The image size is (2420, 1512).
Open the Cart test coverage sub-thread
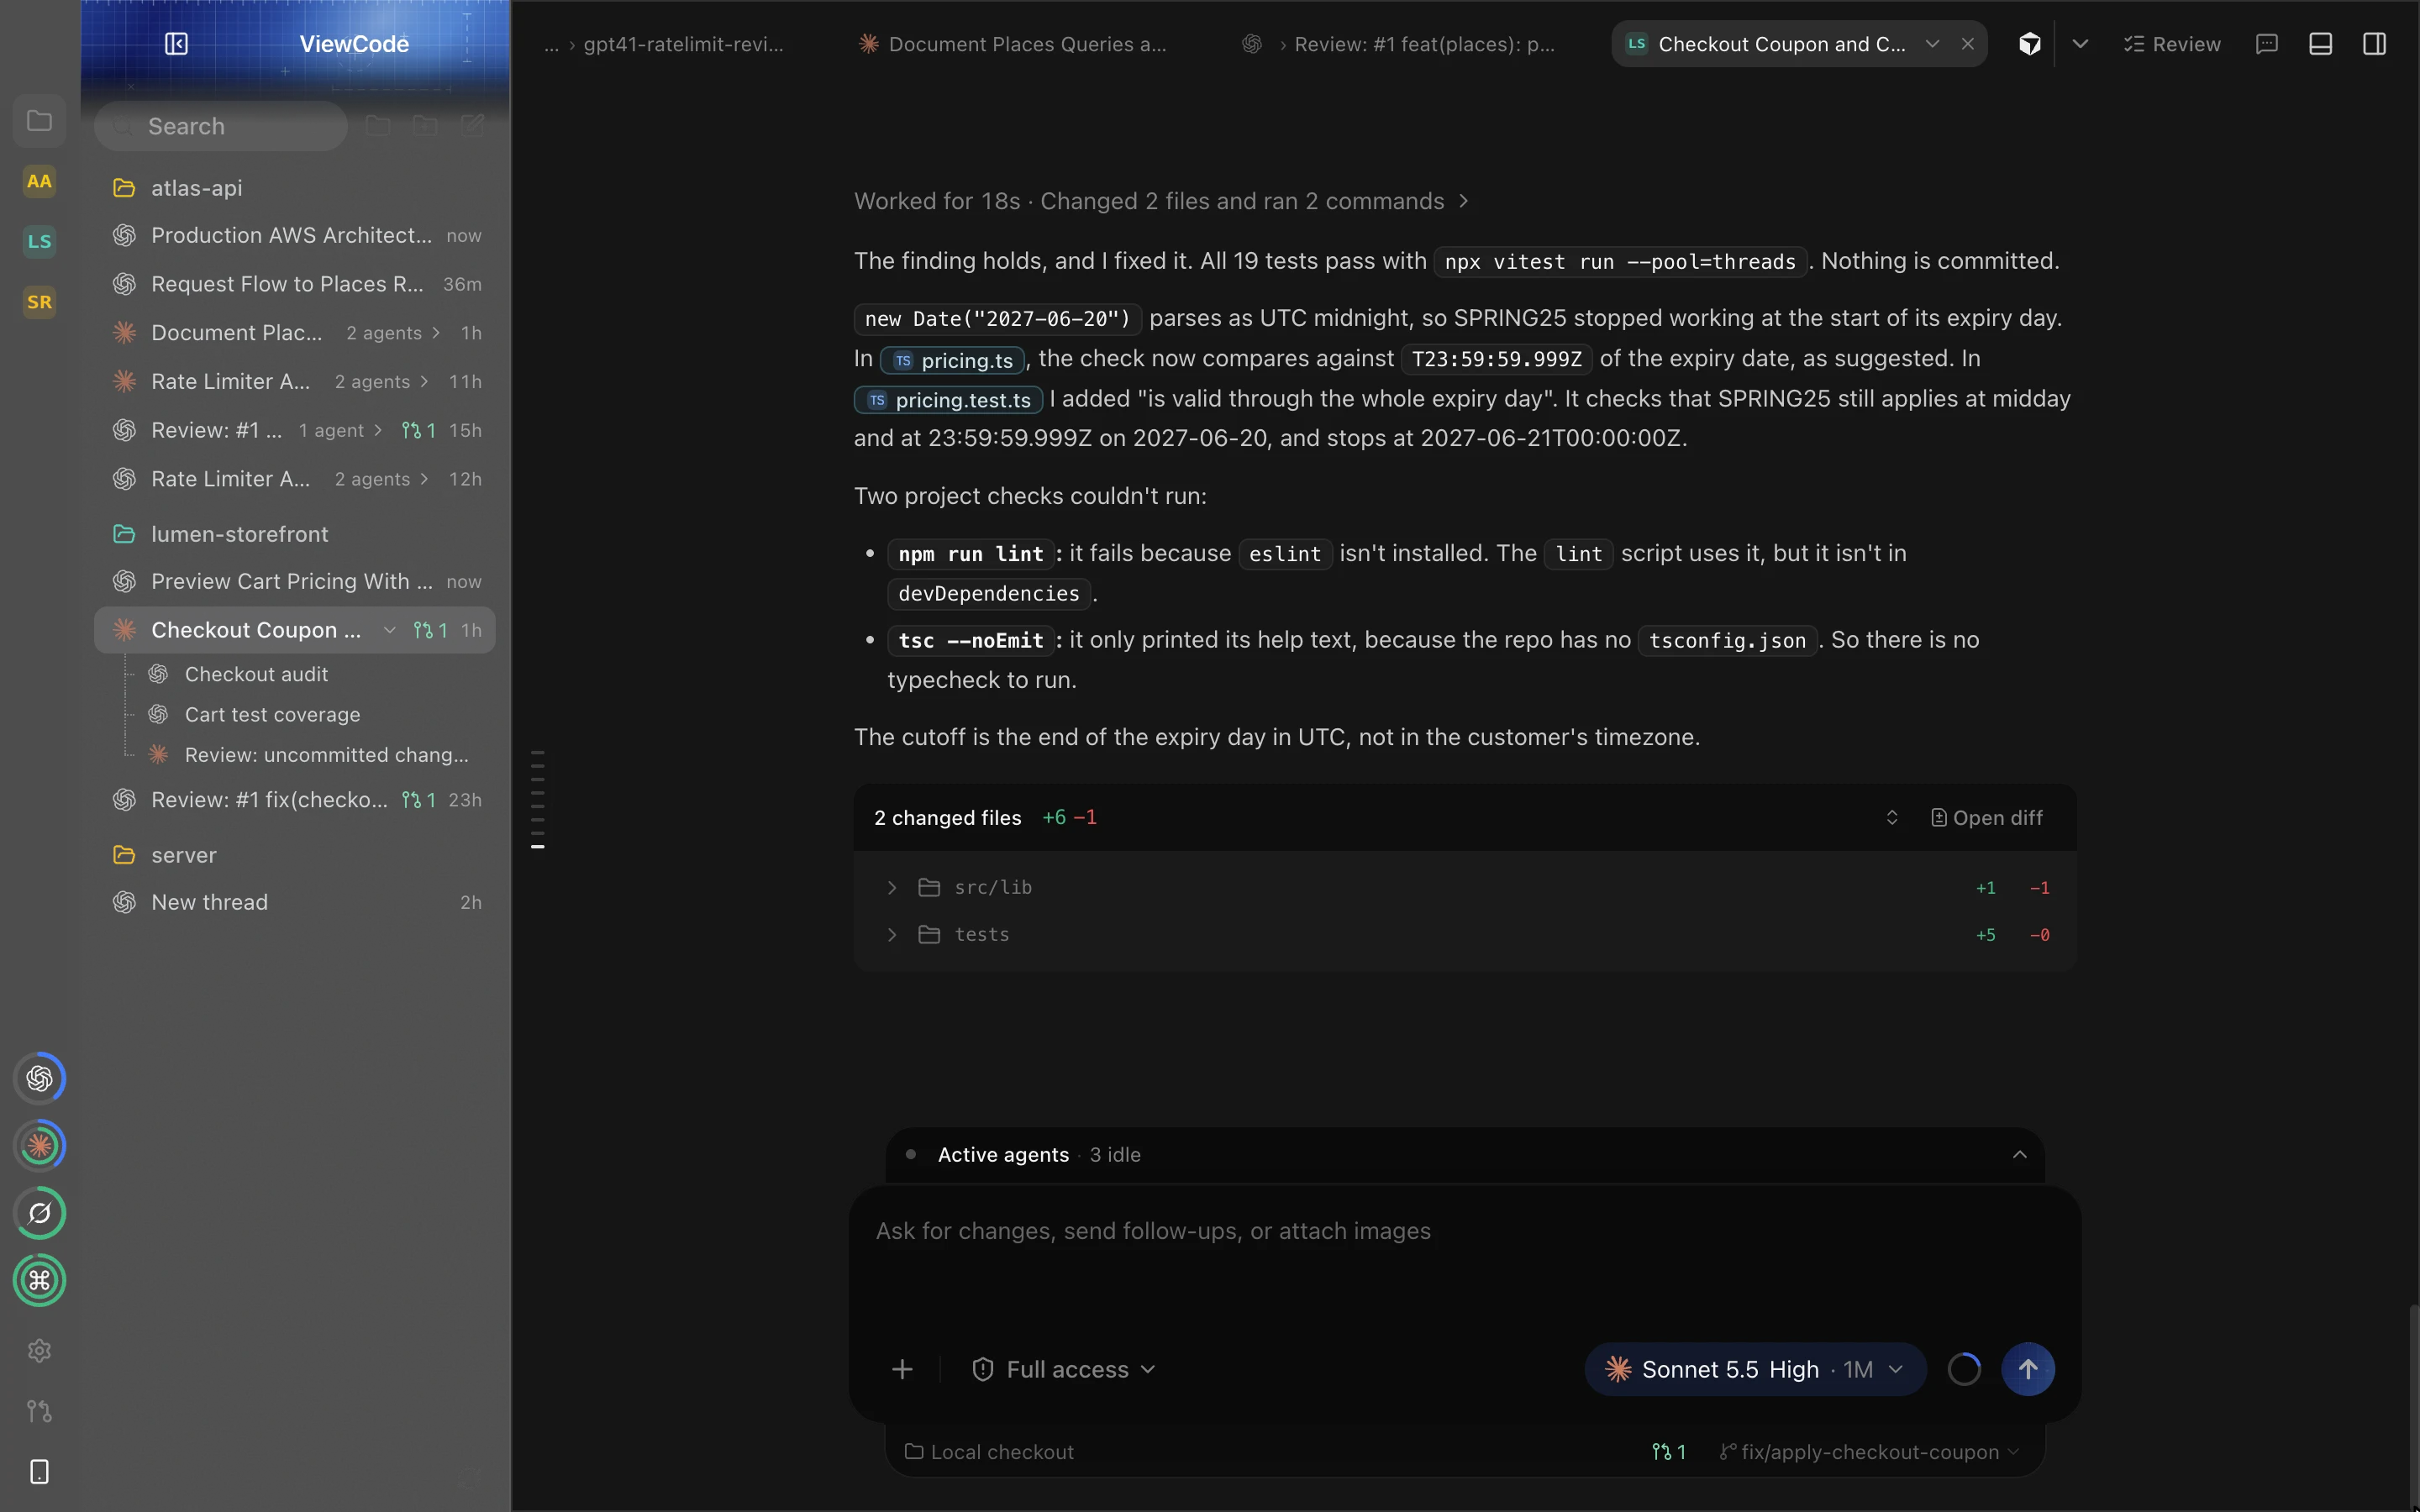(x=272, y=714)
